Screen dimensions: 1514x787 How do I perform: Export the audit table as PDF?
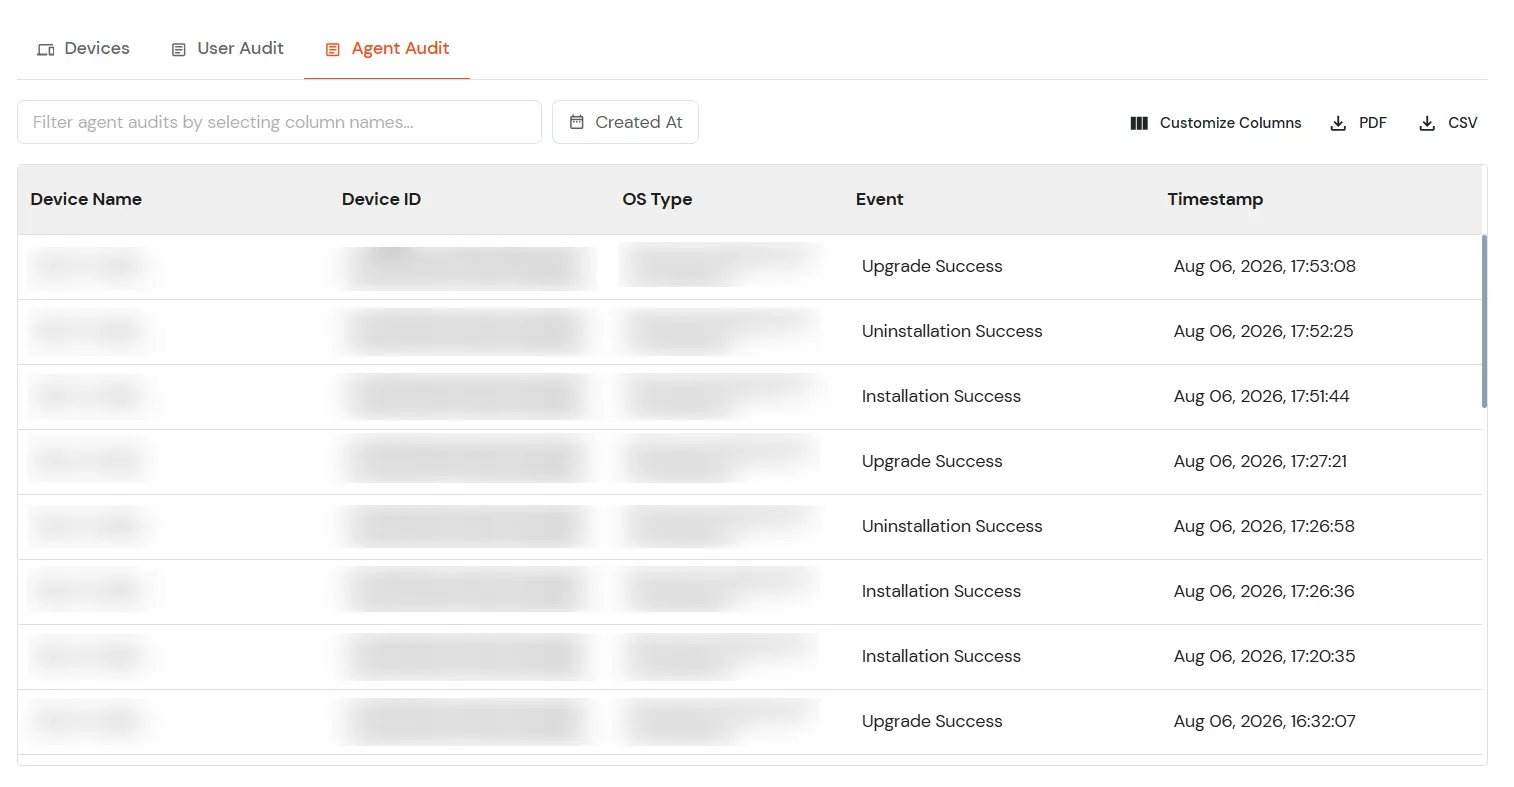1358,123
